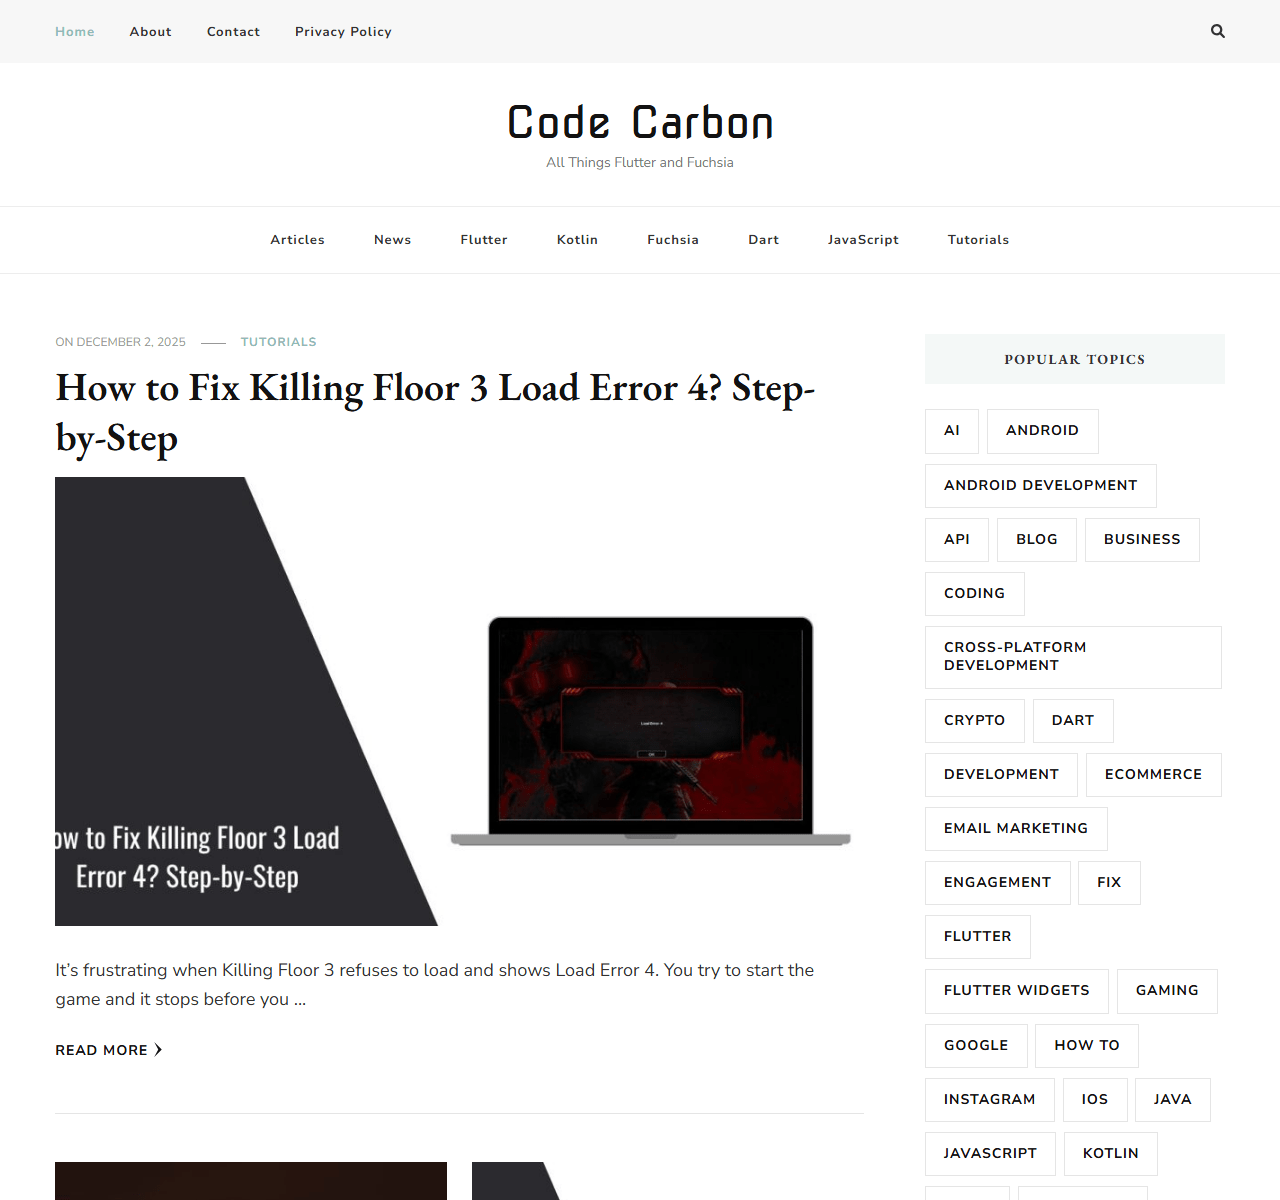Image resolution: width=1280 pixels, height=1200 pixels.
Task: Click Read More with arrow icon
Action: pos(108,1050)
